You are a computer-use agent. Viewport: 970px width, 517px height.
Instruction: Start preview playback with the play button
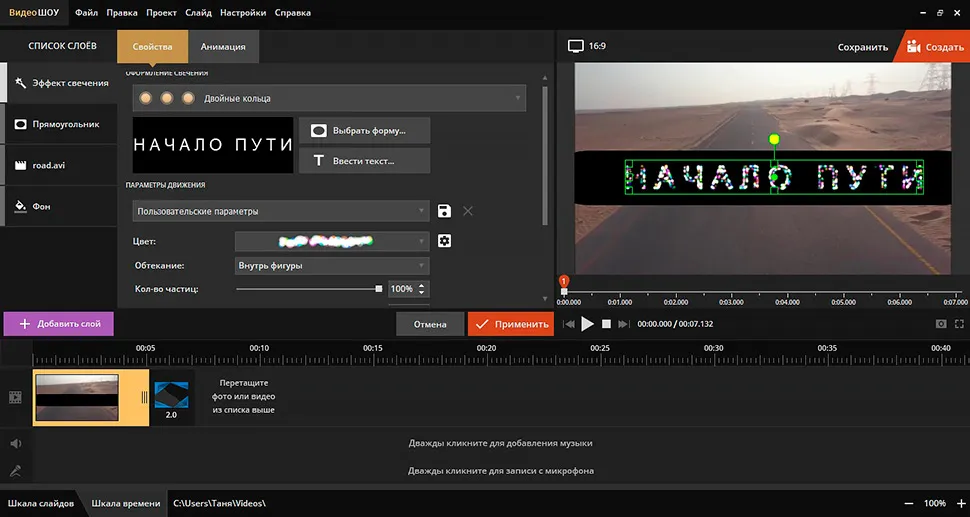pos(587,324)
